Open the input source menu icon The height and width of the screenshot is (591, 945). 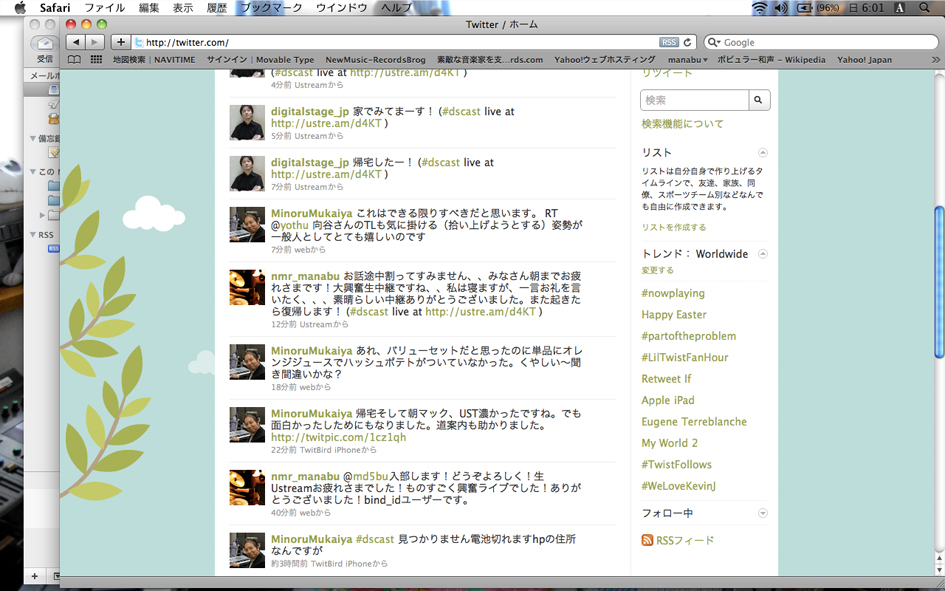(x=900, y=8)
